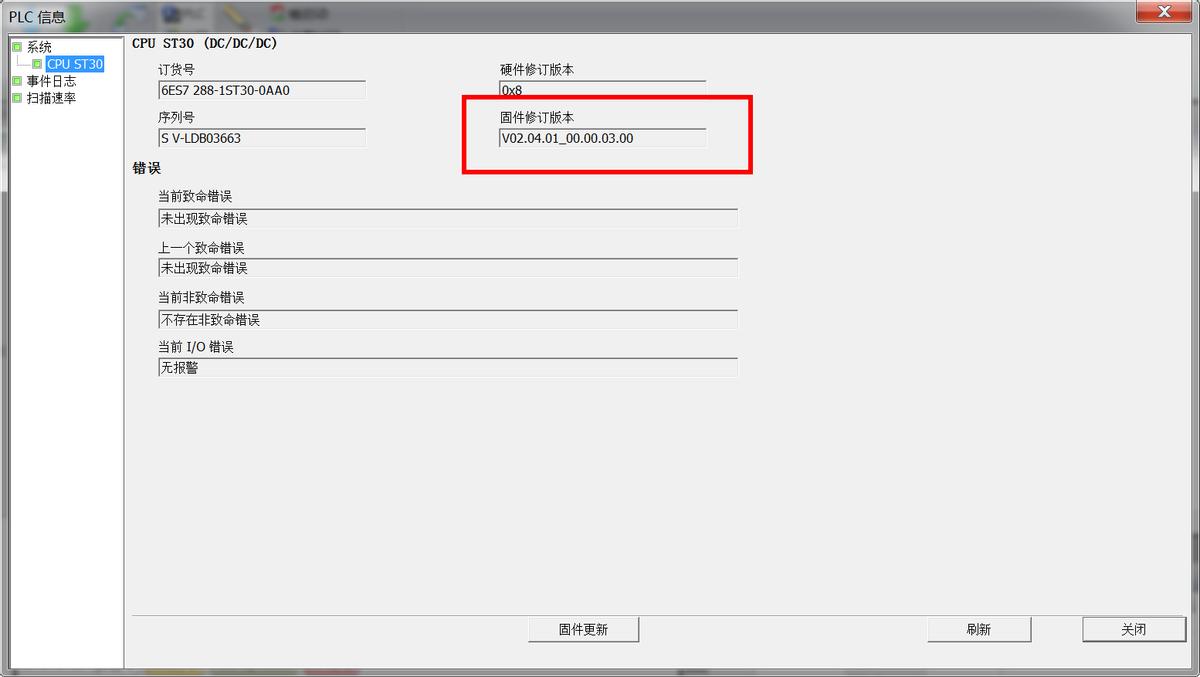Click inside the 订货号 field showing 6ES7 288-1ST30-0AA0
The image size is (1200, 677).
pyautogui.click(x=260, y=90)
